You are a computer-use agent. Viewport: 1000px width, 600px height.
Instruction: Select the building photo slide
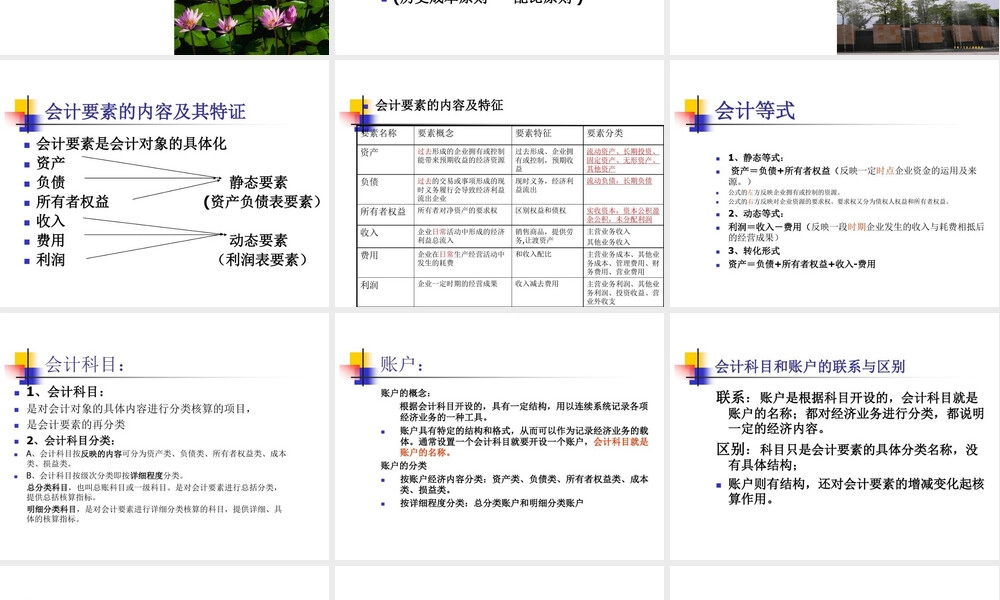coord(835,27)
